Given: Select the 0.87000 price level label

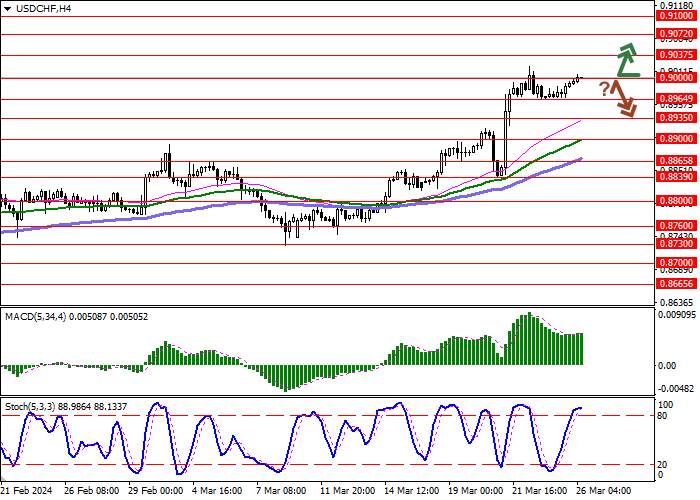Looking at the screenshot, I should pyautogui.click(x=677, y=263).
